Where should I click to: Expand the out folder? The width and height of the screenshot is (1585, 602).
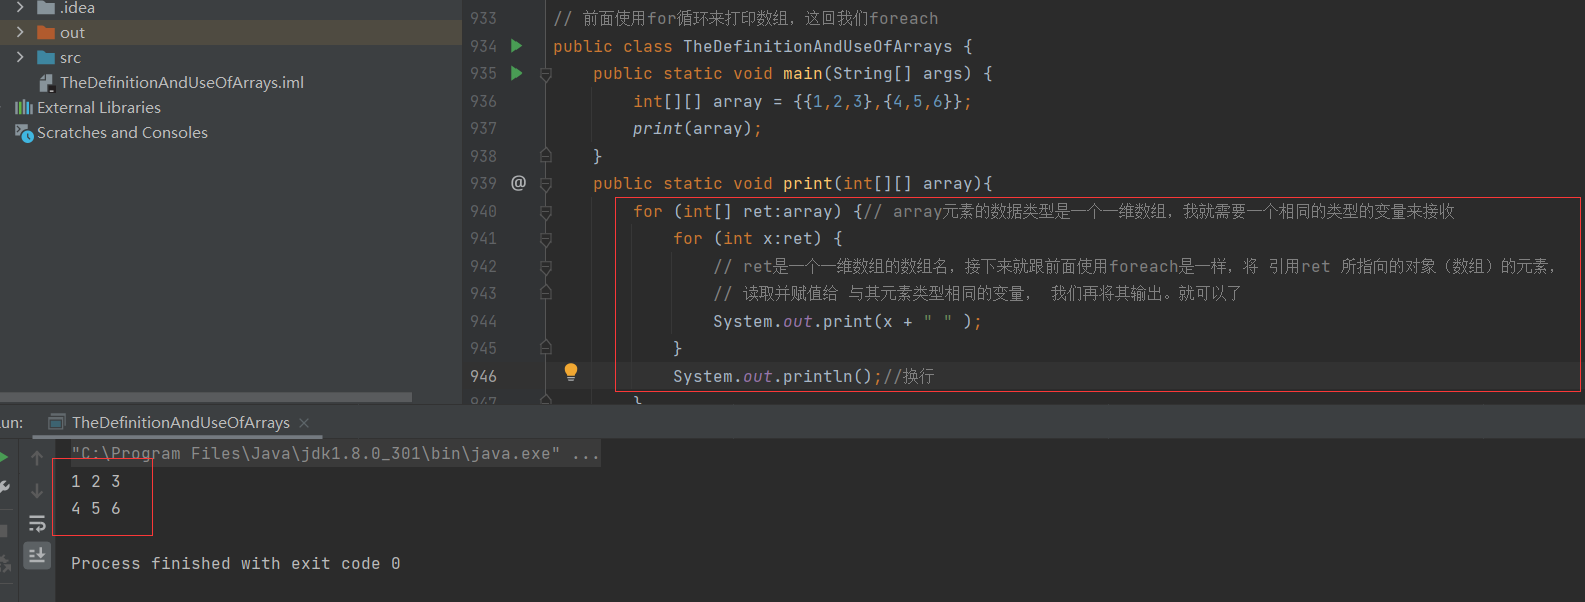pyautogui.click(x=20, y=32)
